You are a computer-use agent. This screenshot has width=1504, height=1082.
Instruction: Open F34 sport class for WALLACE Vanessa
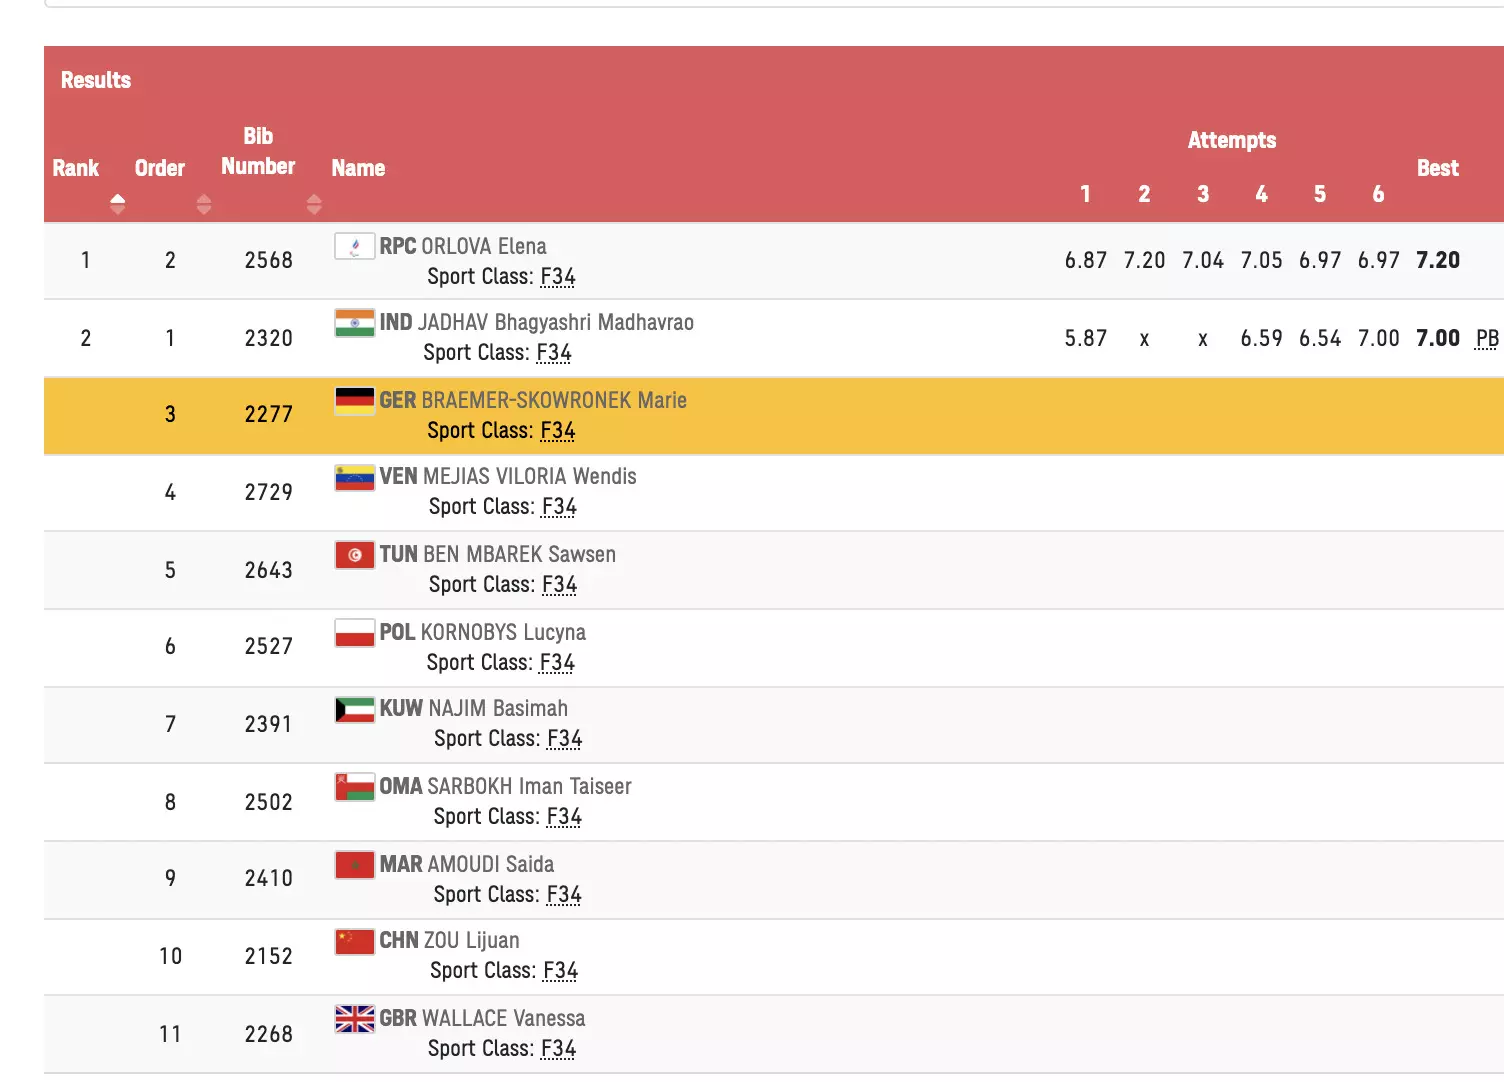pyautogui.click(x=558, y=1049)
